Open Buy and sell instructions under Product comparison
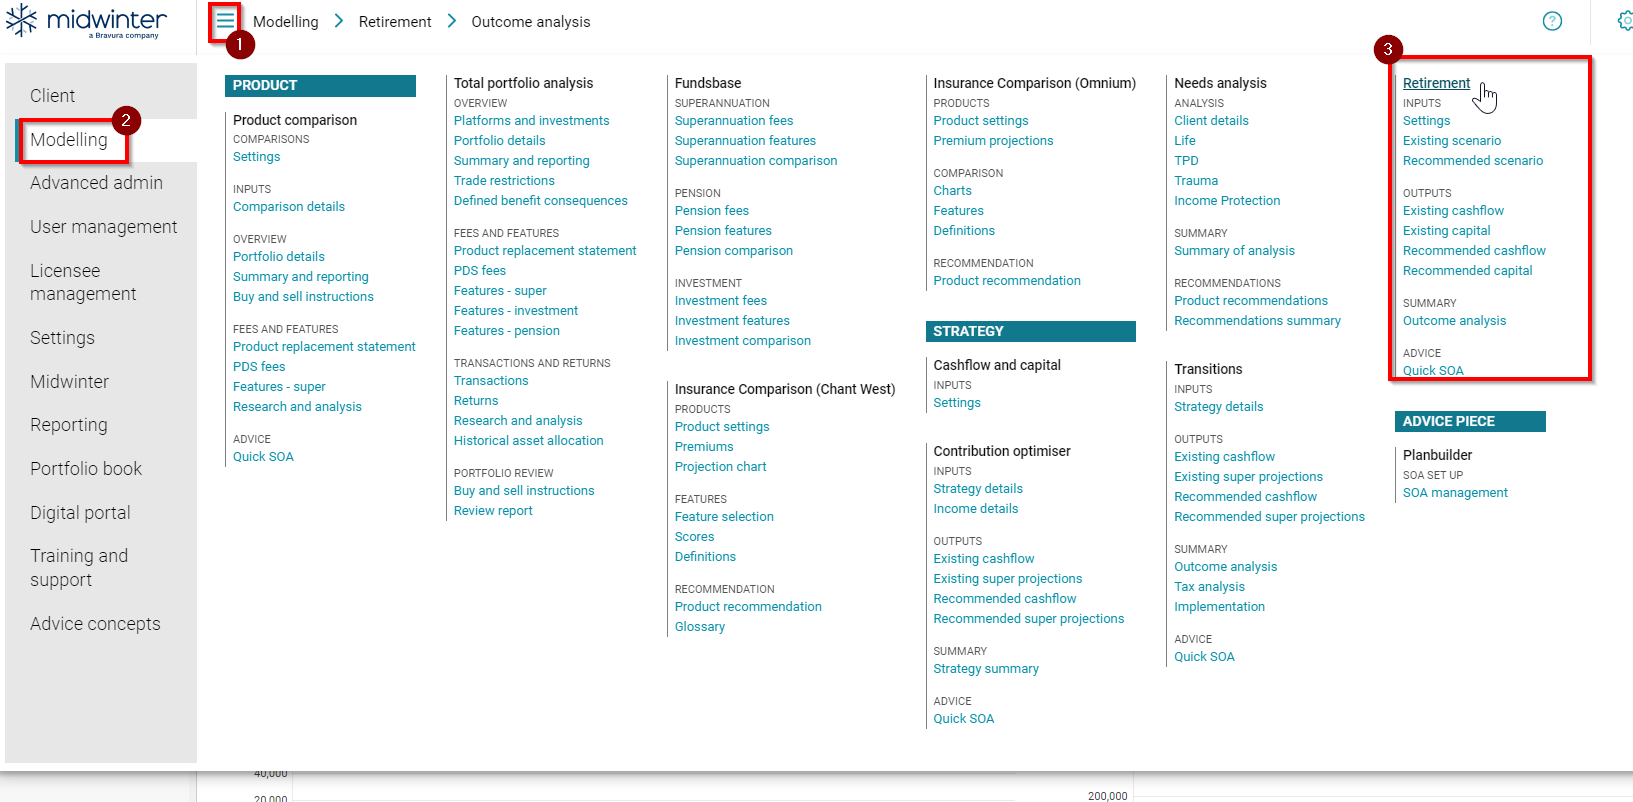The height and width of the screenshot is (802, 1633). point(303,297)
